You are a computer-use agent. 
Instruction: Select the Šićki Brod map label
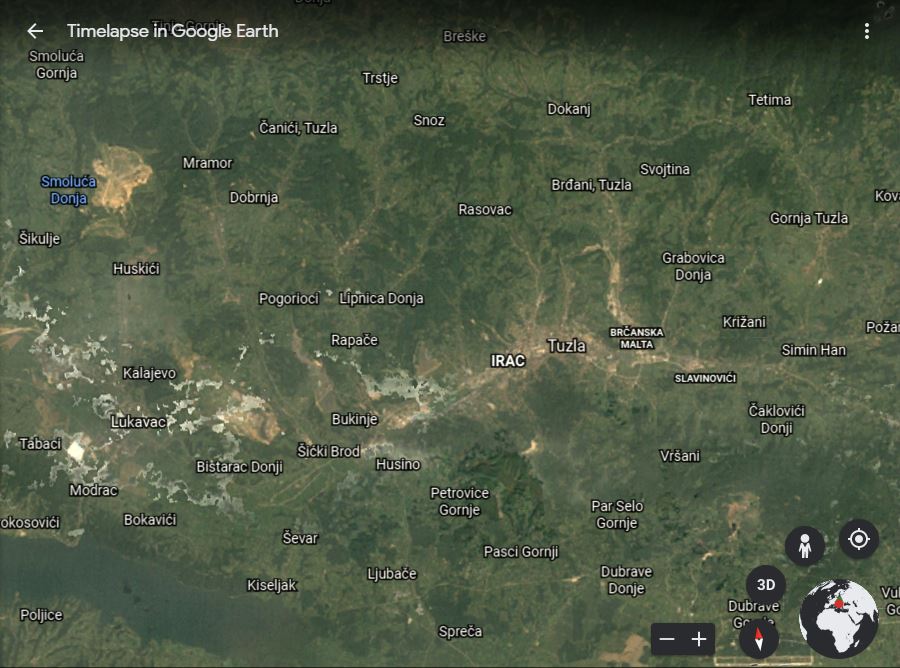(x=328, y=451)
